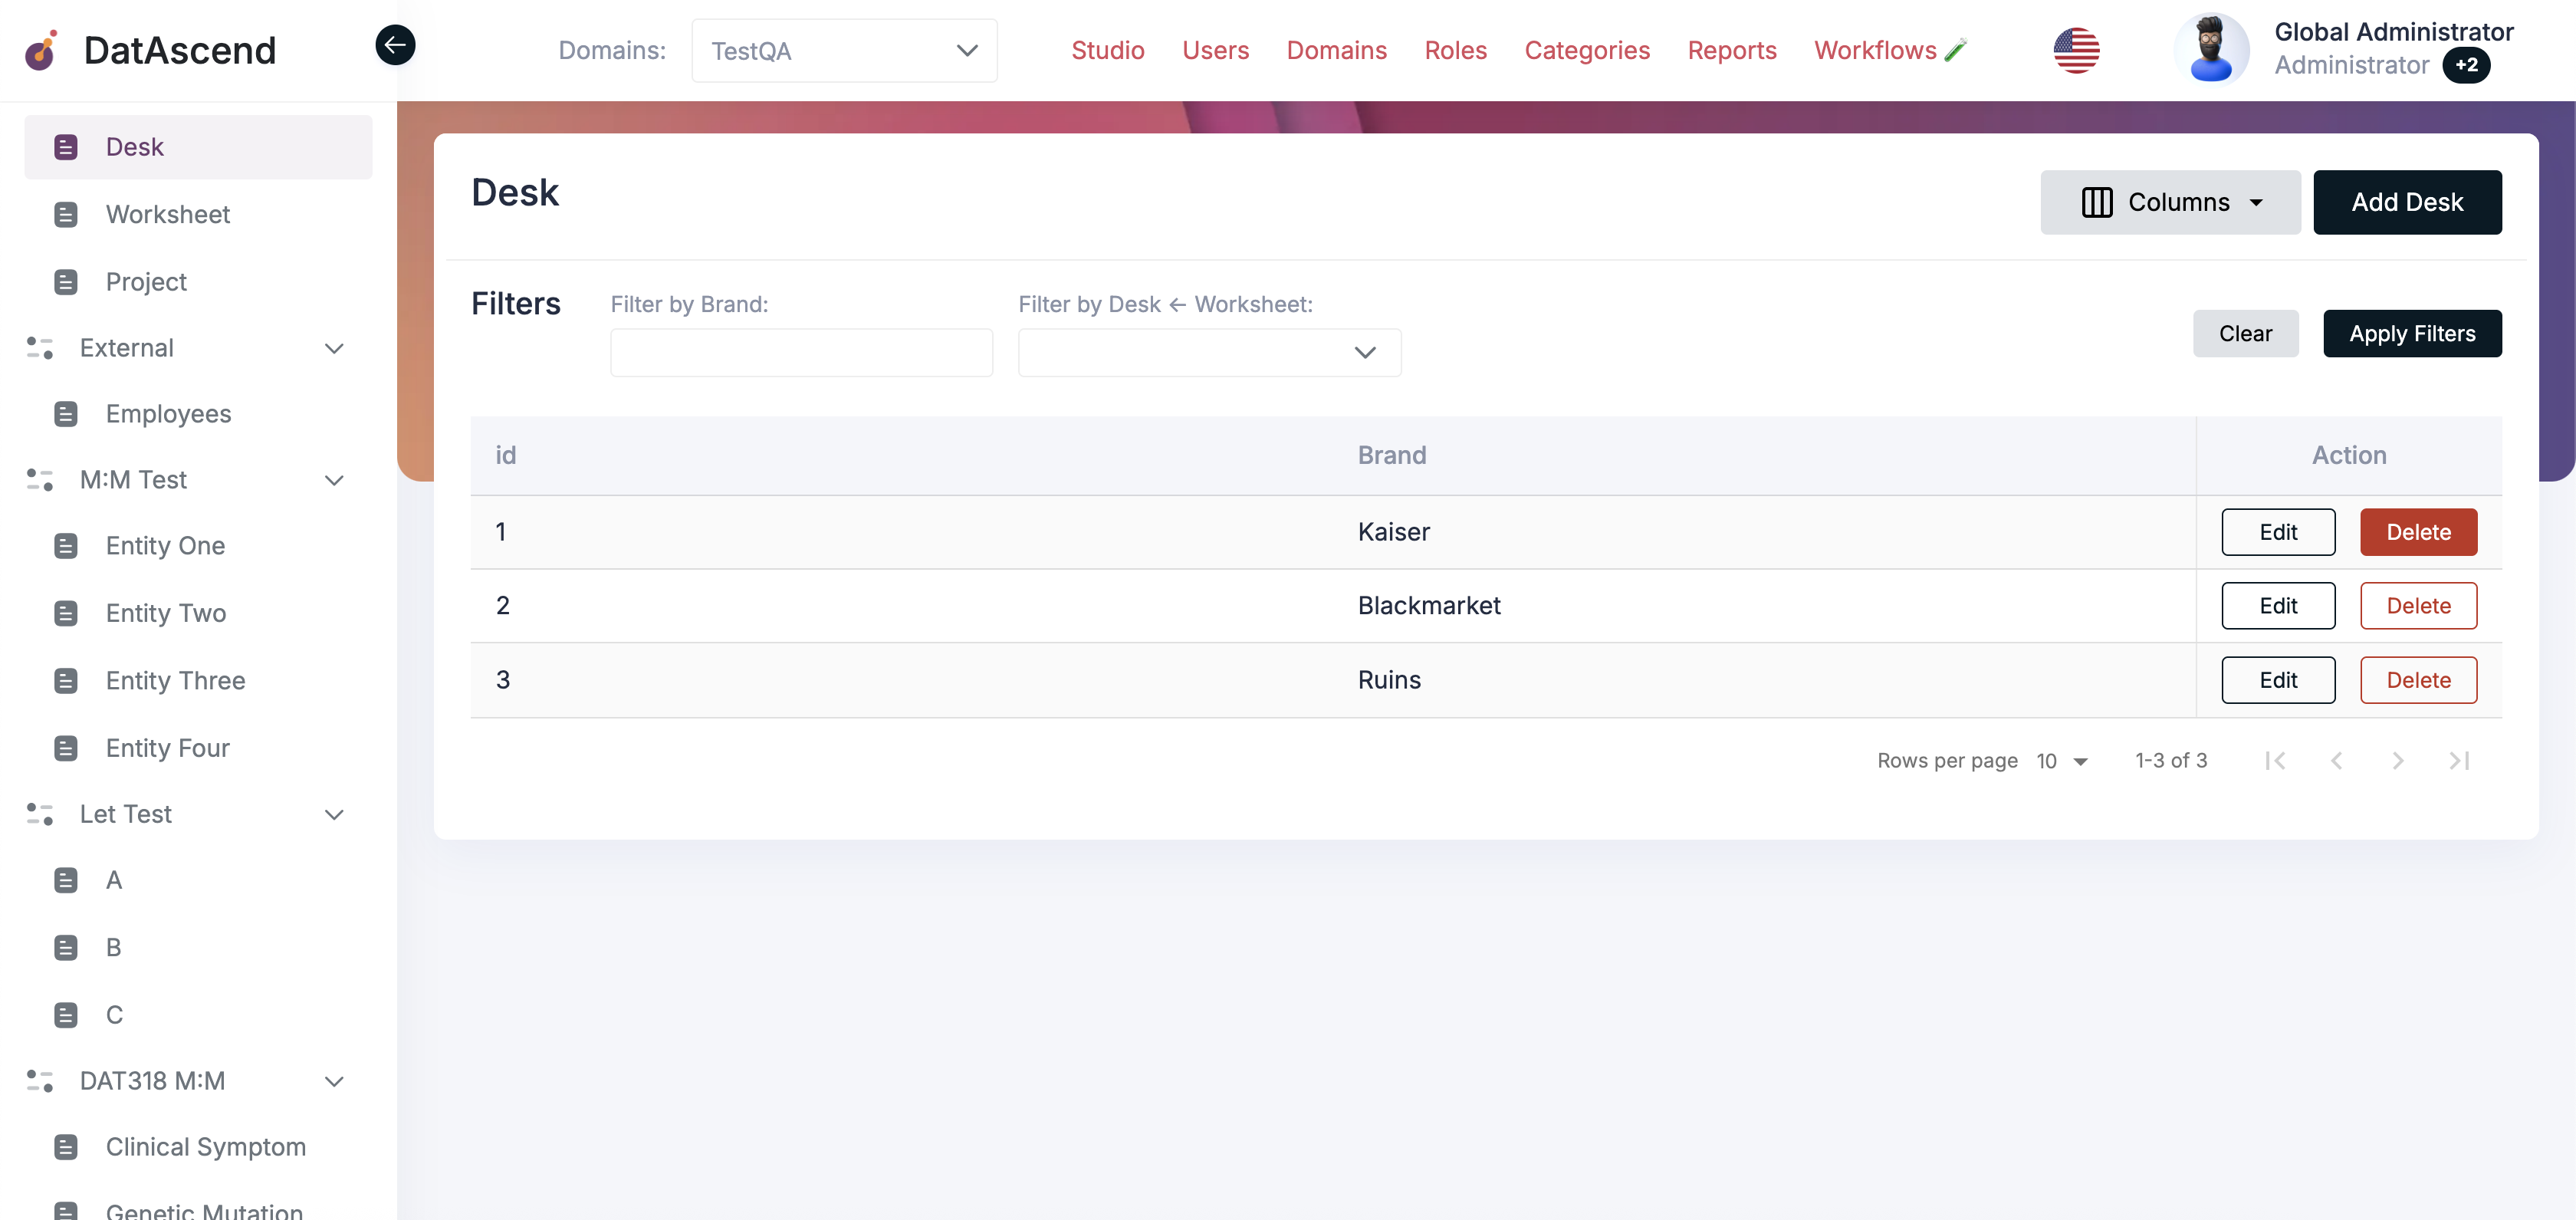Screen dimensions: 2576x1220
Task: Open the Columns dropdown
Action: (x=2170, y=202)
